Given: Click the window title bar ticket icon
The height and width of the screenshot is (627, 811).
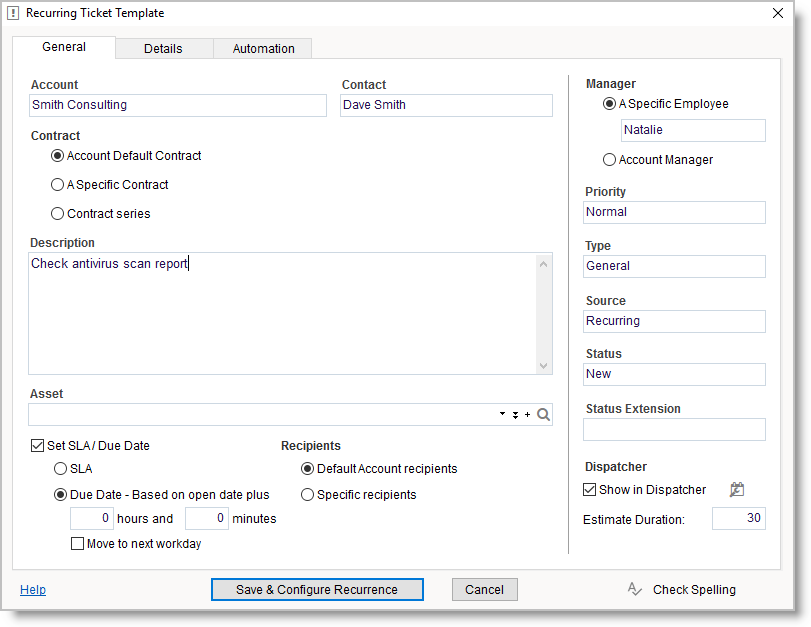Looking at the screenshot, I should tap(13, 13).
